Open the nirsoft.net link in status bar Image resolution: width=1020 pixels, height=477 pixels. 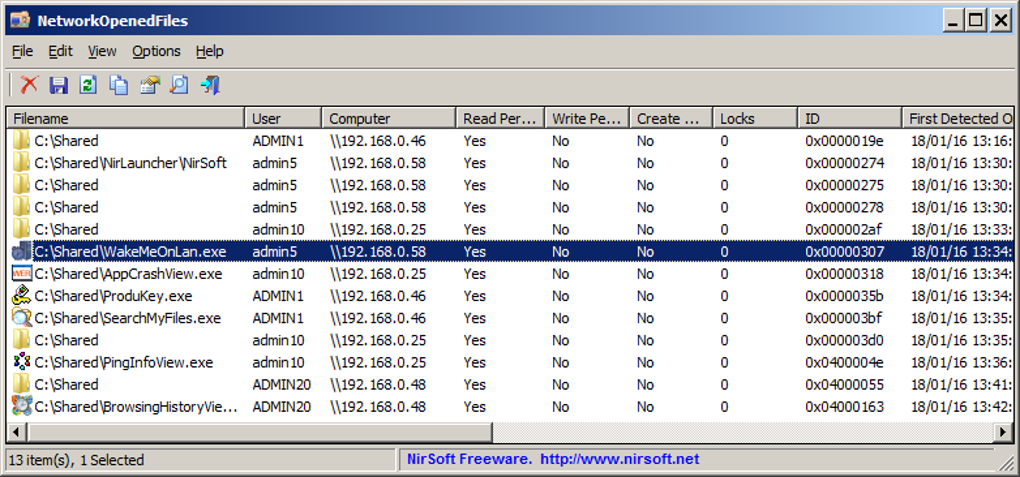(620, 460)
